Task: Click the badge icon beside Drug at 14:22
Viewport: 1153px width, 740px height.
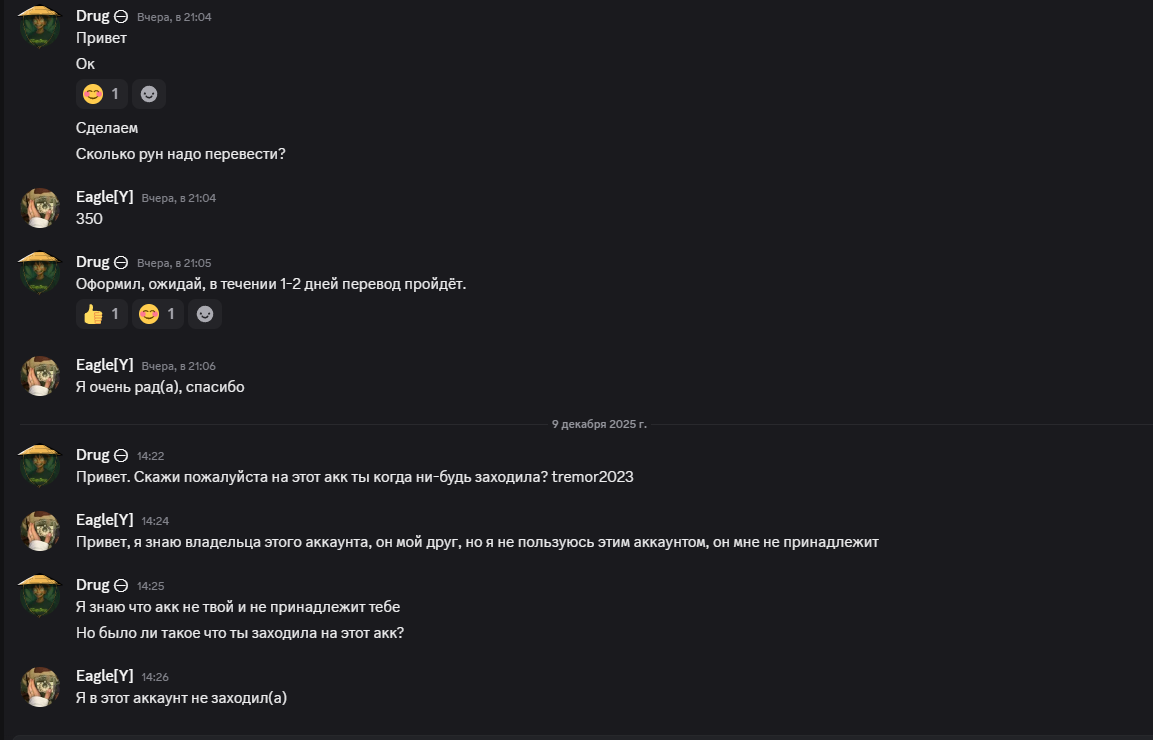Action: pyautogui.click(x=121, y=455)
